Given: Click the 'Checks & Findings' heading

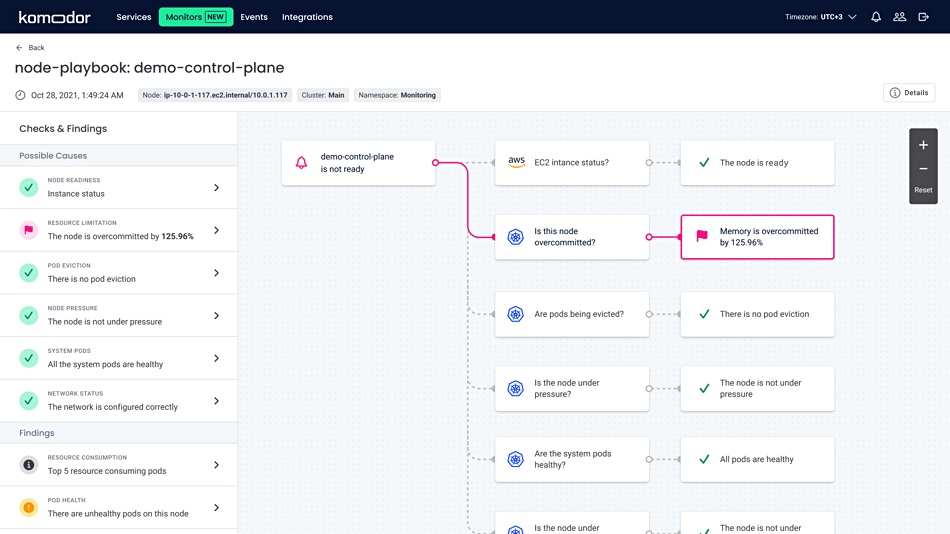Looking at the screenshot, I should point(63,128).
